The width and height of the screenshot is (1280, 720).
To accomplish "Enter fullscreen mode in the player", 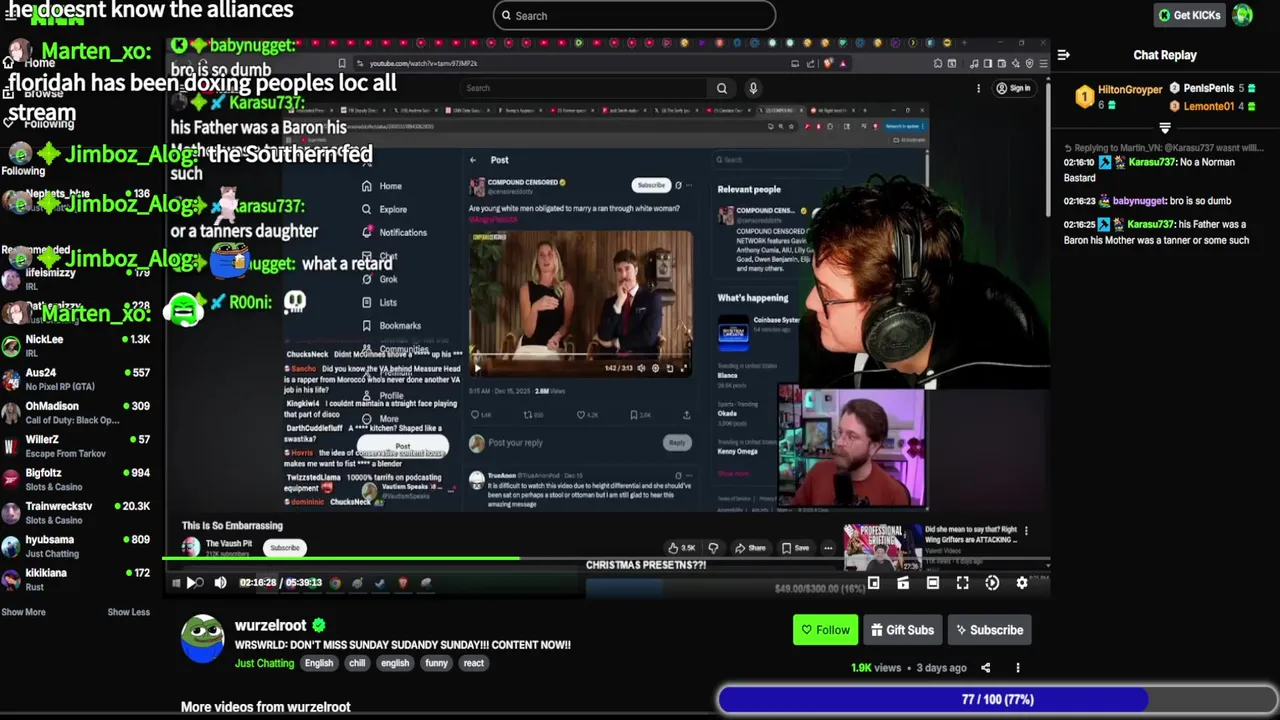I will (x=962, y=583).
